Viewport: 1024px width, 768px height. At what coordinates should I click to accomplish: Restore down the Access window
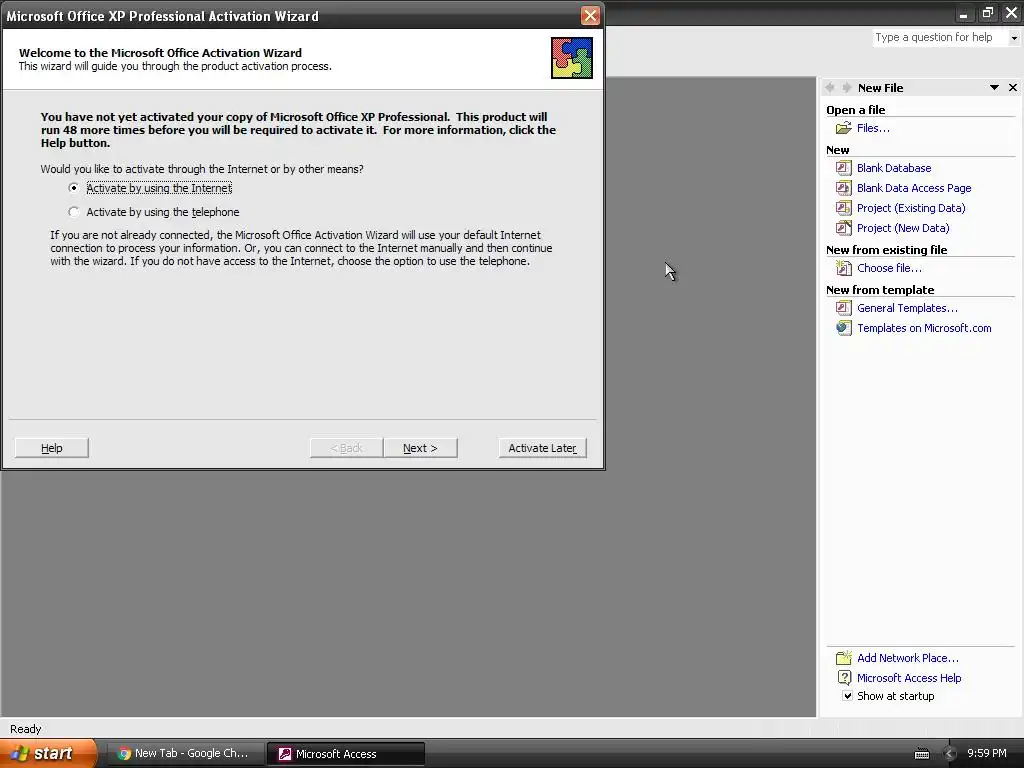tap(988, 13)
